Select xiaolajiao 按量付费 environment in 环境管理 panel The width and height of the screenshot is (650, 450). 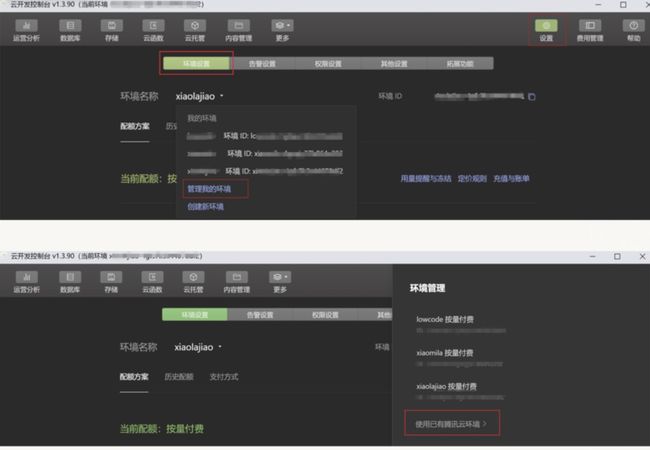point(461,392)
